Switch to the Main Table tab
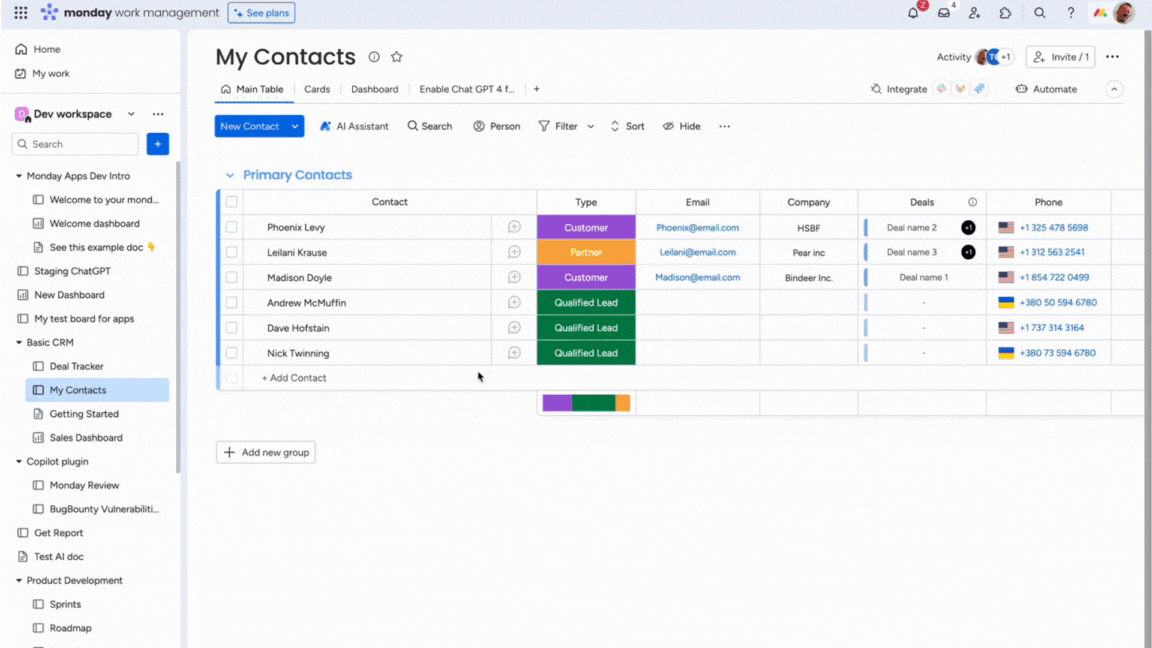 click(x=252, y=89)
